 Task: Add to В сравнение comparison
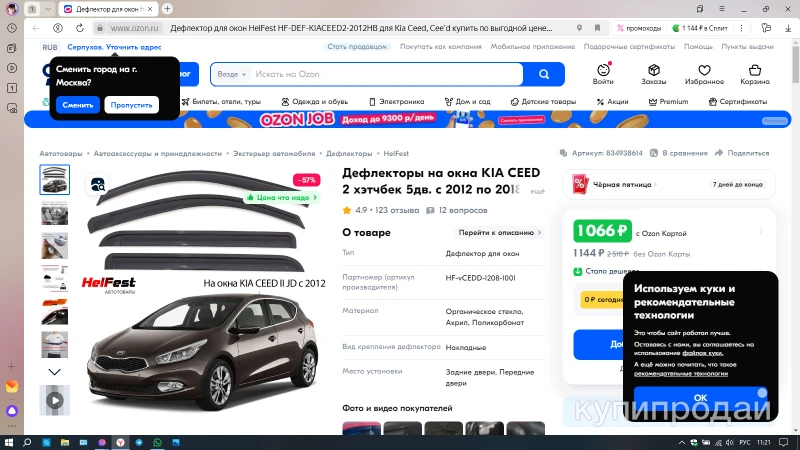(679, 153)
